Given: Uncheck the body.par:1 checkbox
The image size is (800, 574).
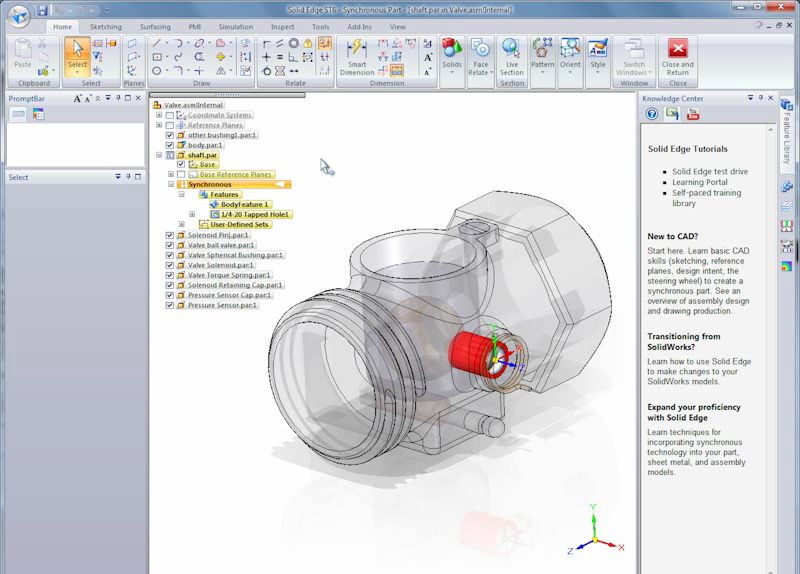Looking at the screenshot, I should (169, 145).
